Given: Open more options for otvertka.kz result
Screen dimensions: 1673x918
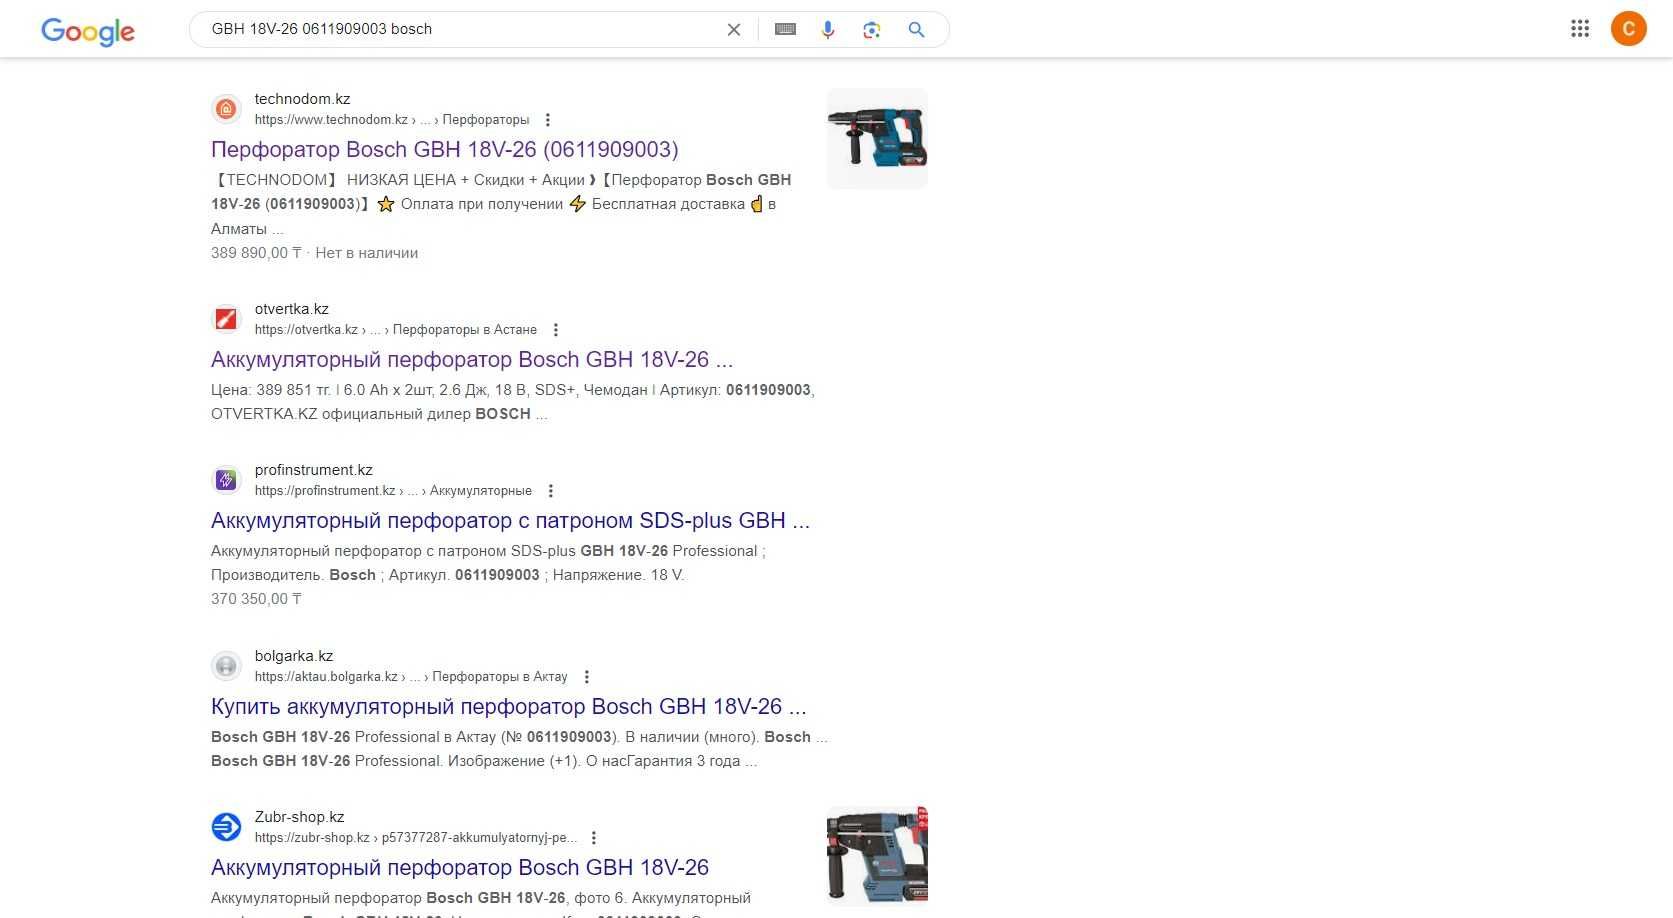Looking at the screenshot, I should click(556, 330).
